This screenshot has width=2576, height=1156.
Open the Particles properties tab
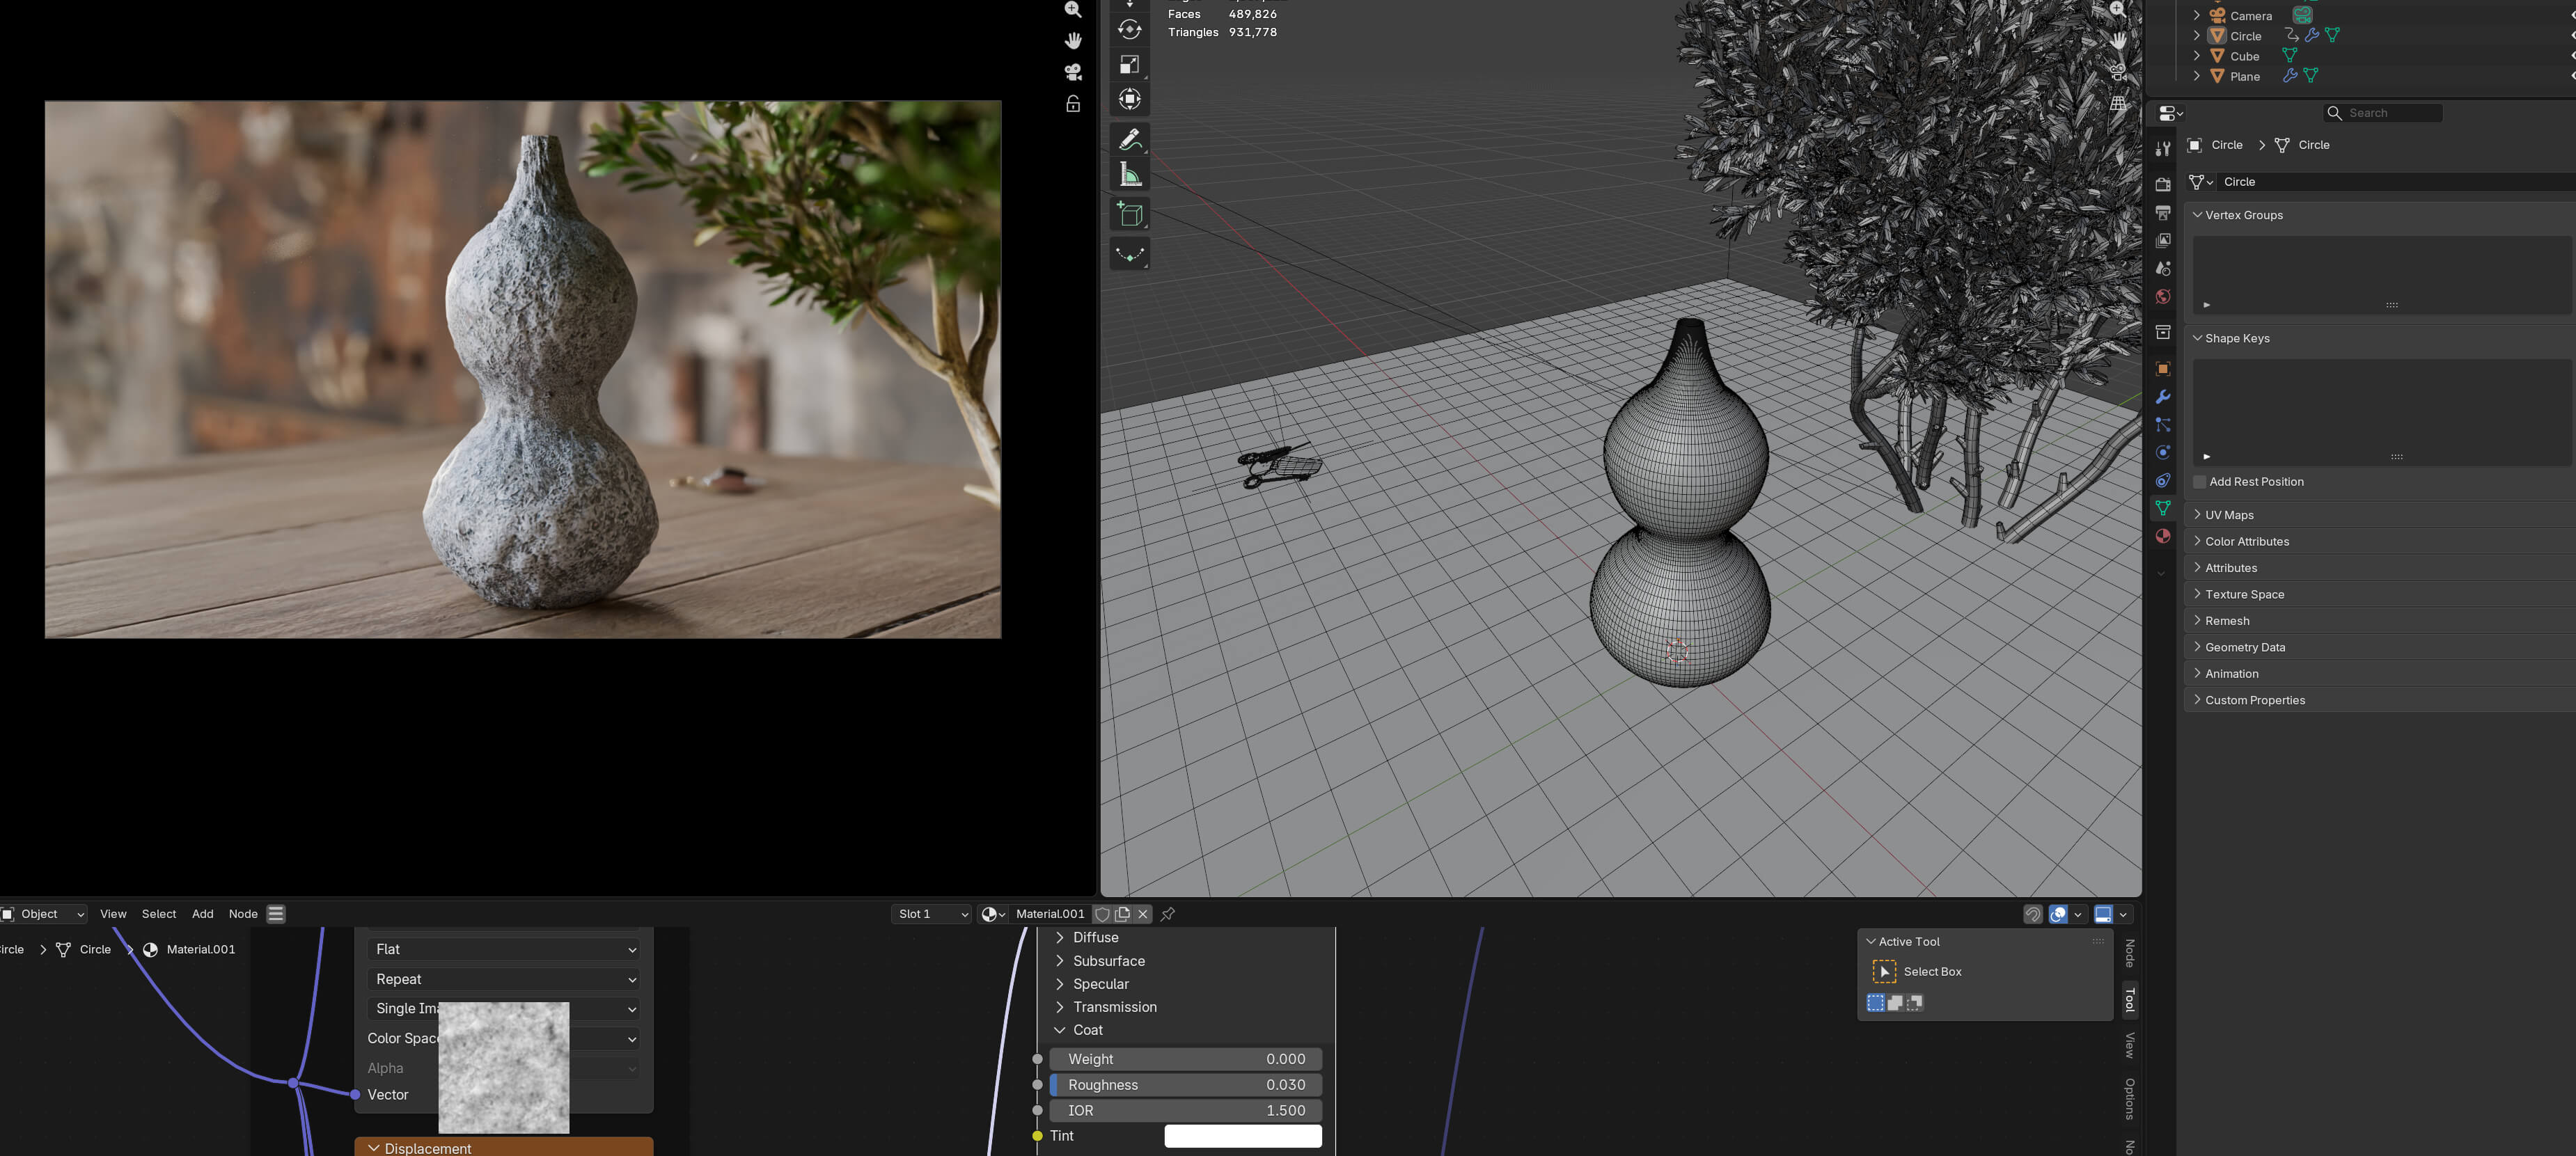pos(2163,425)
